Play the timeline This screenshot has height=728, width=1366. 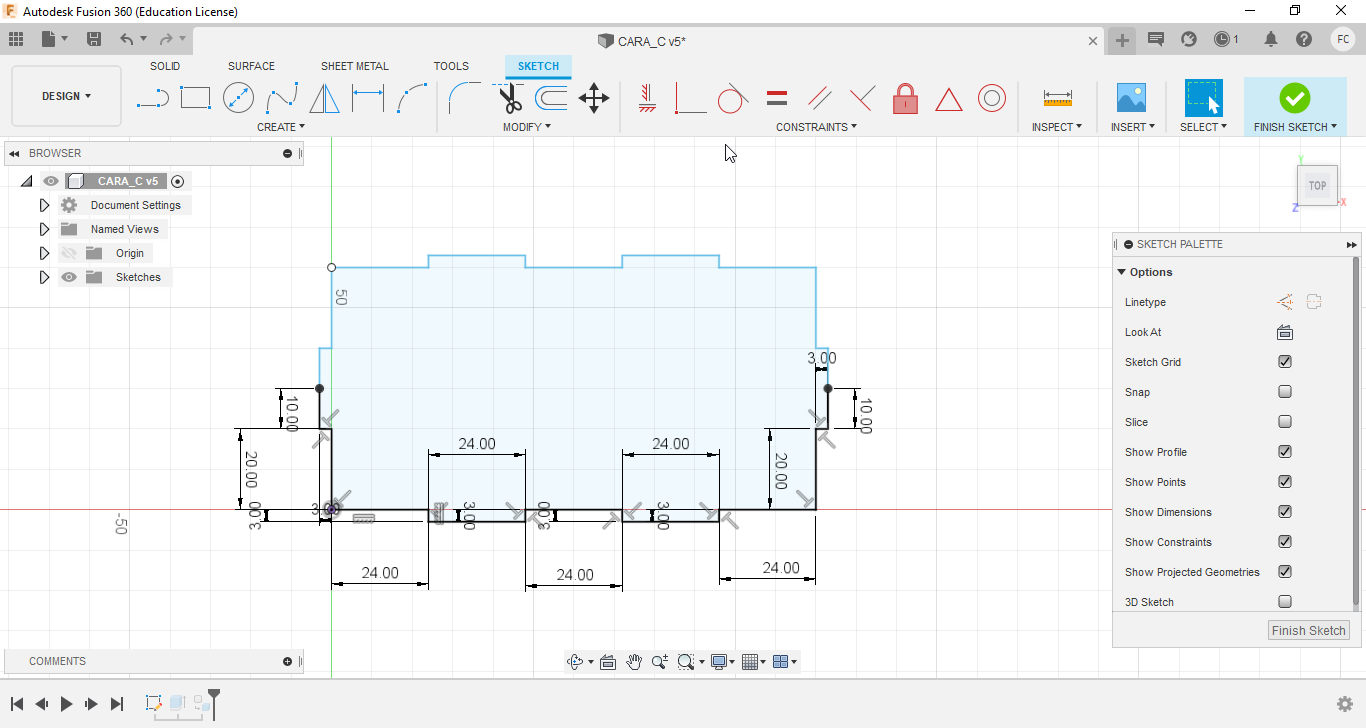[67, 704]
